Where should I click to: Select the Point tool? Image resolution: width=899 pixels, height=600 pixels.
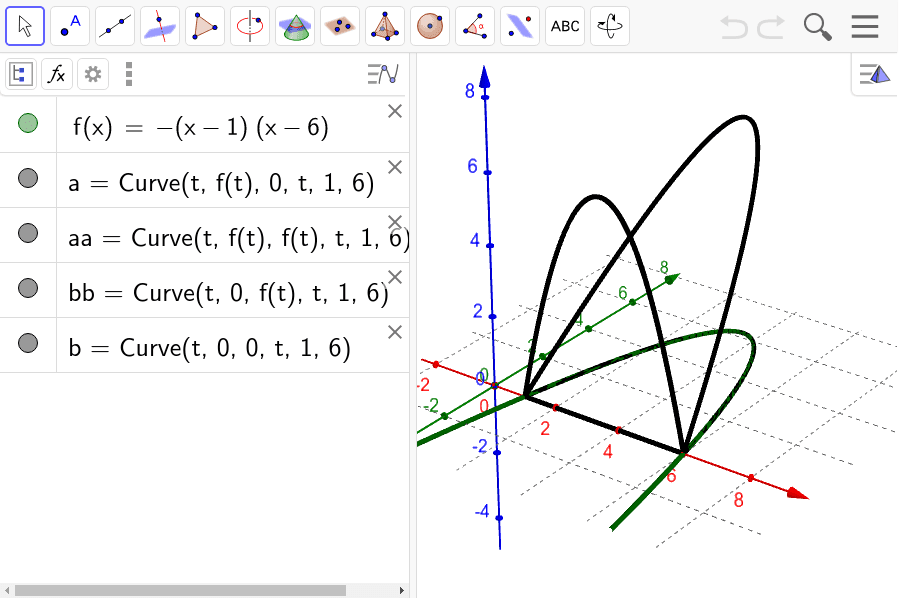(69, 25)
